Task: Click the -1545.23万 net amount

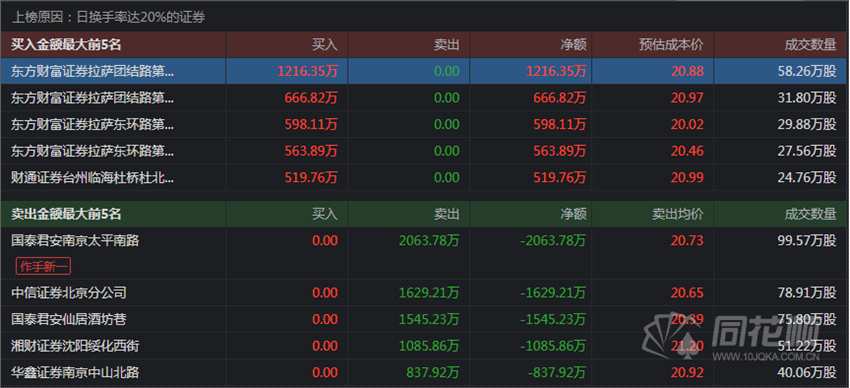Action: [553, 320]
